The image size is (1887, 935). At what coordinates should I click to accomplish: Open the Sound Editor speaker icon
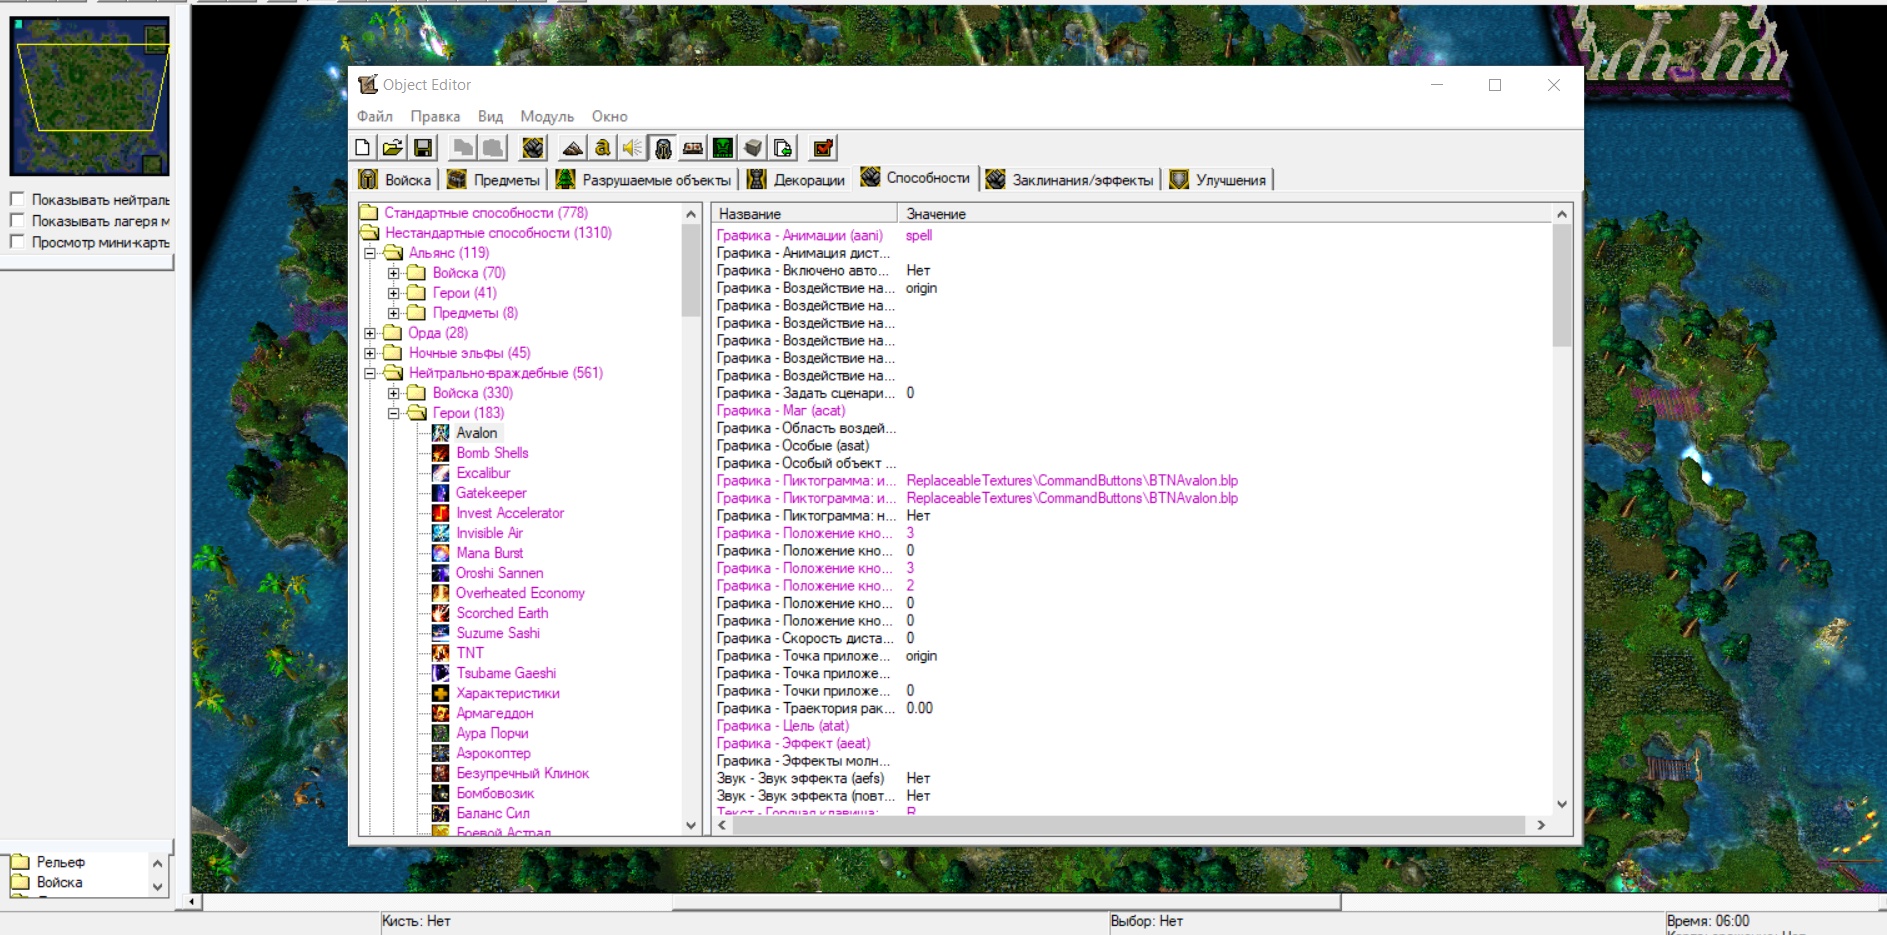point(632,148)
